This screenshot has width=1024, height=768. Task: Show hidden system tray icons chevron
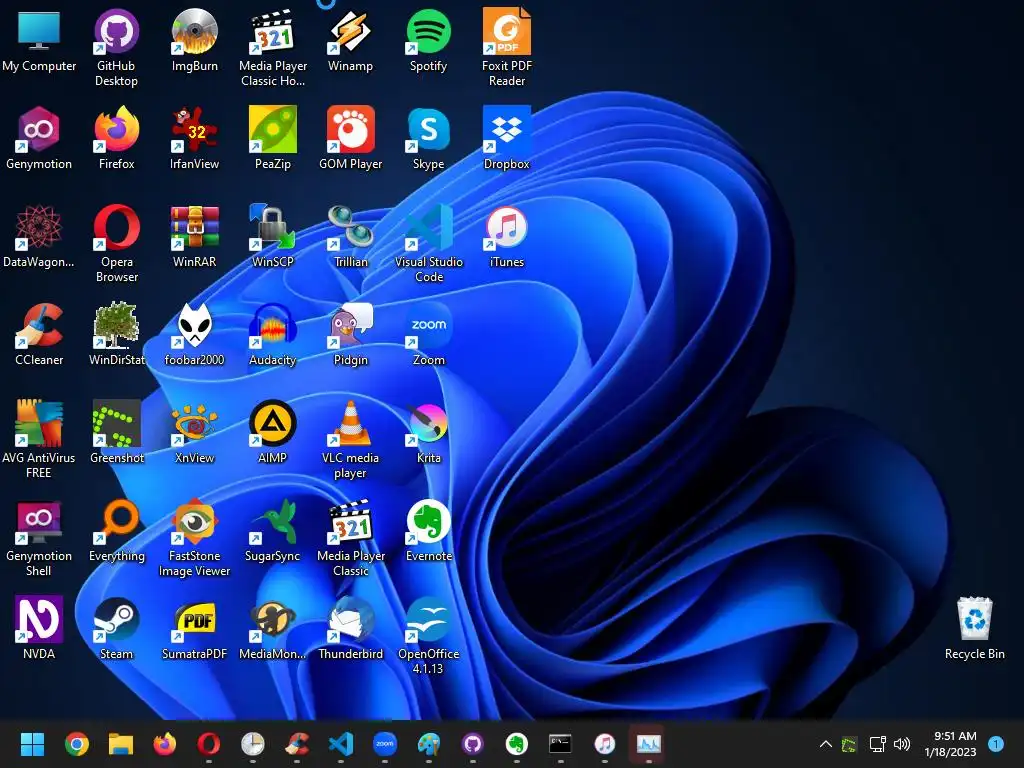825,744
